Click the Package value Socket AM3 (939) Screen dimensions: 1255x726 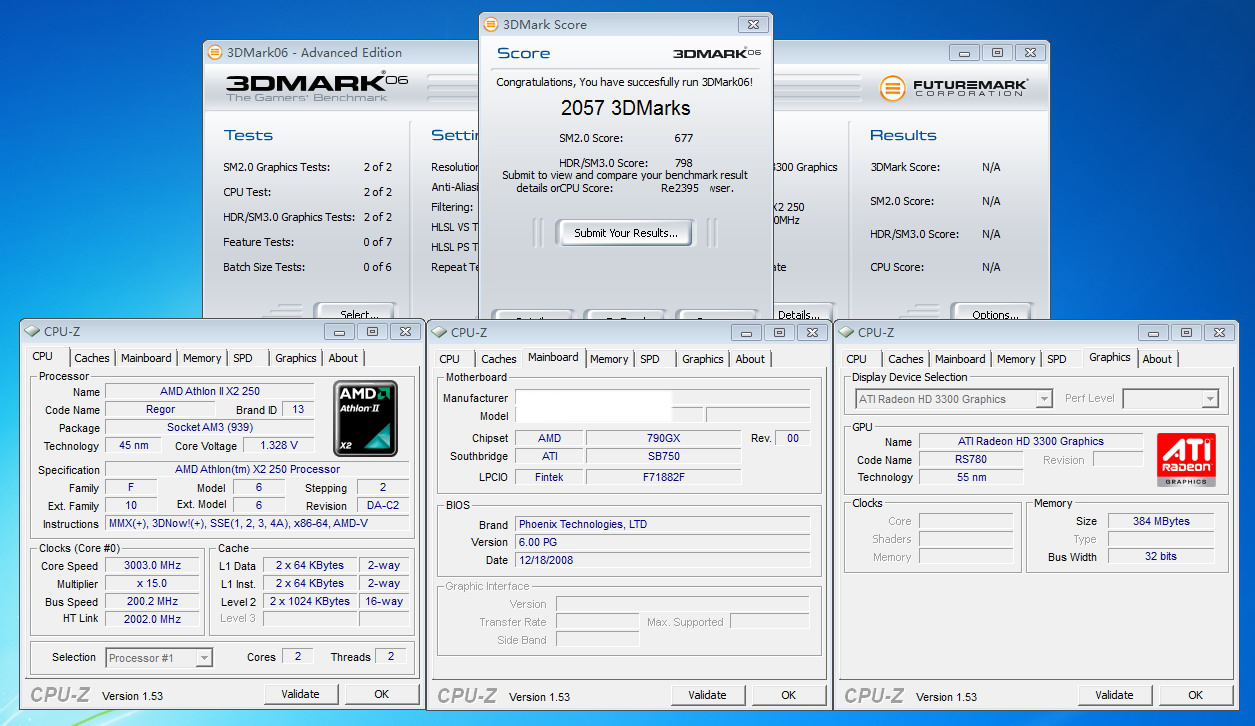pos(212,428)
